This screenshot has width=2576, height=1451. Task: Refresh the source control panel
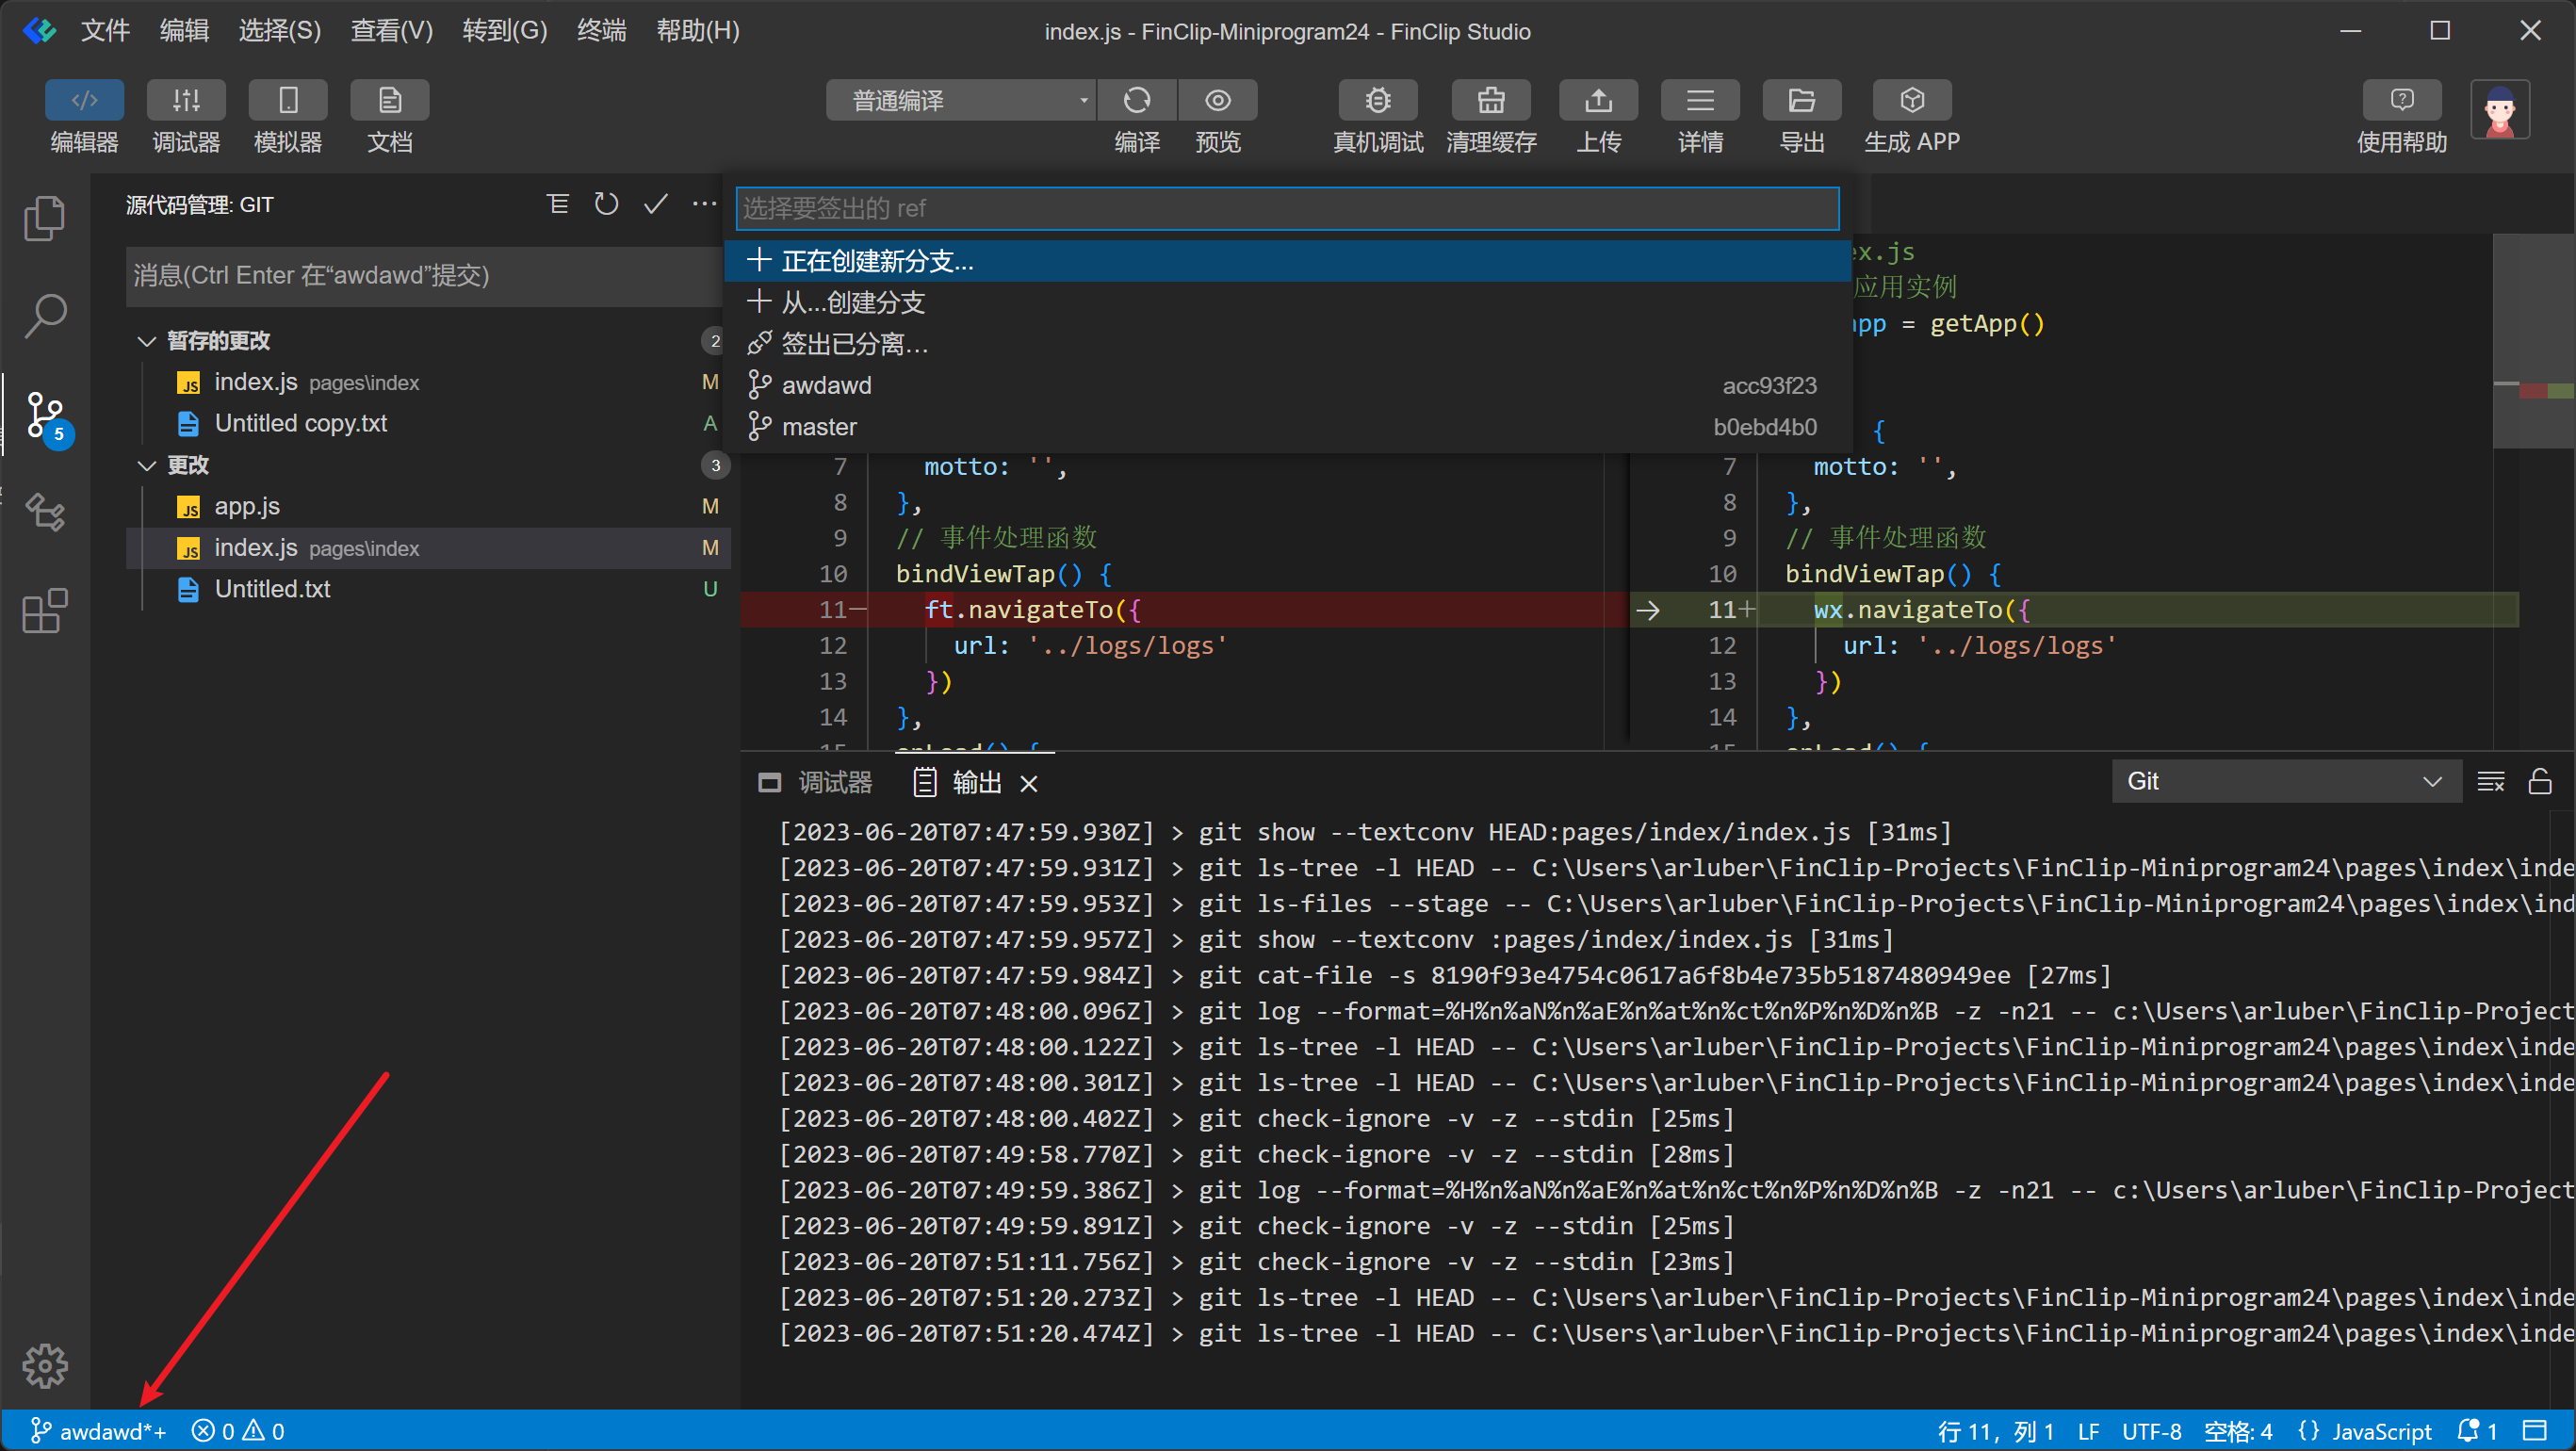click(x=606, y=205)
